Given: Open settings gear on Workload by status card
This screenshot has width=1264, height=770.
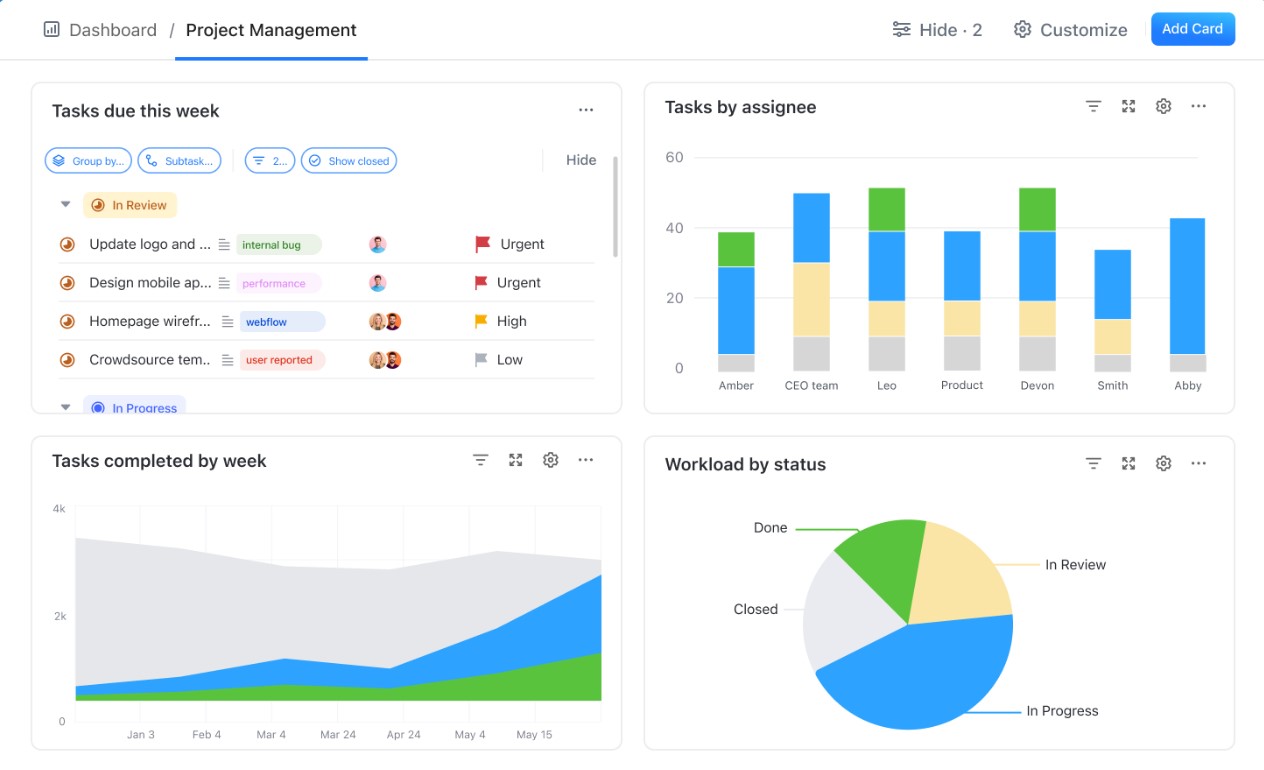Looking at the screenshot, I should [x=1163, y=463].
